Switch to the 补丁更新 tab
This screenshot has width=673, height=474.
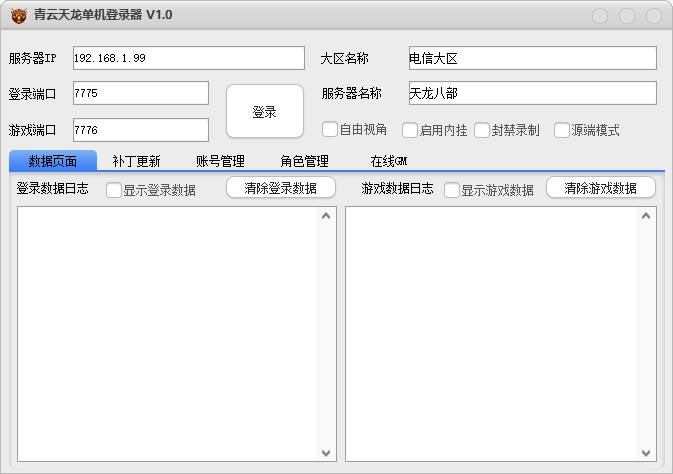click(x=136, y=161)
